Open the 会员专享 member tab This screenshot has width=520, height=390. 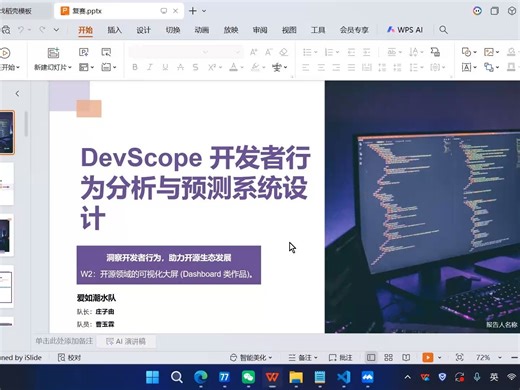pyautogui.click(x=354, y=30)
